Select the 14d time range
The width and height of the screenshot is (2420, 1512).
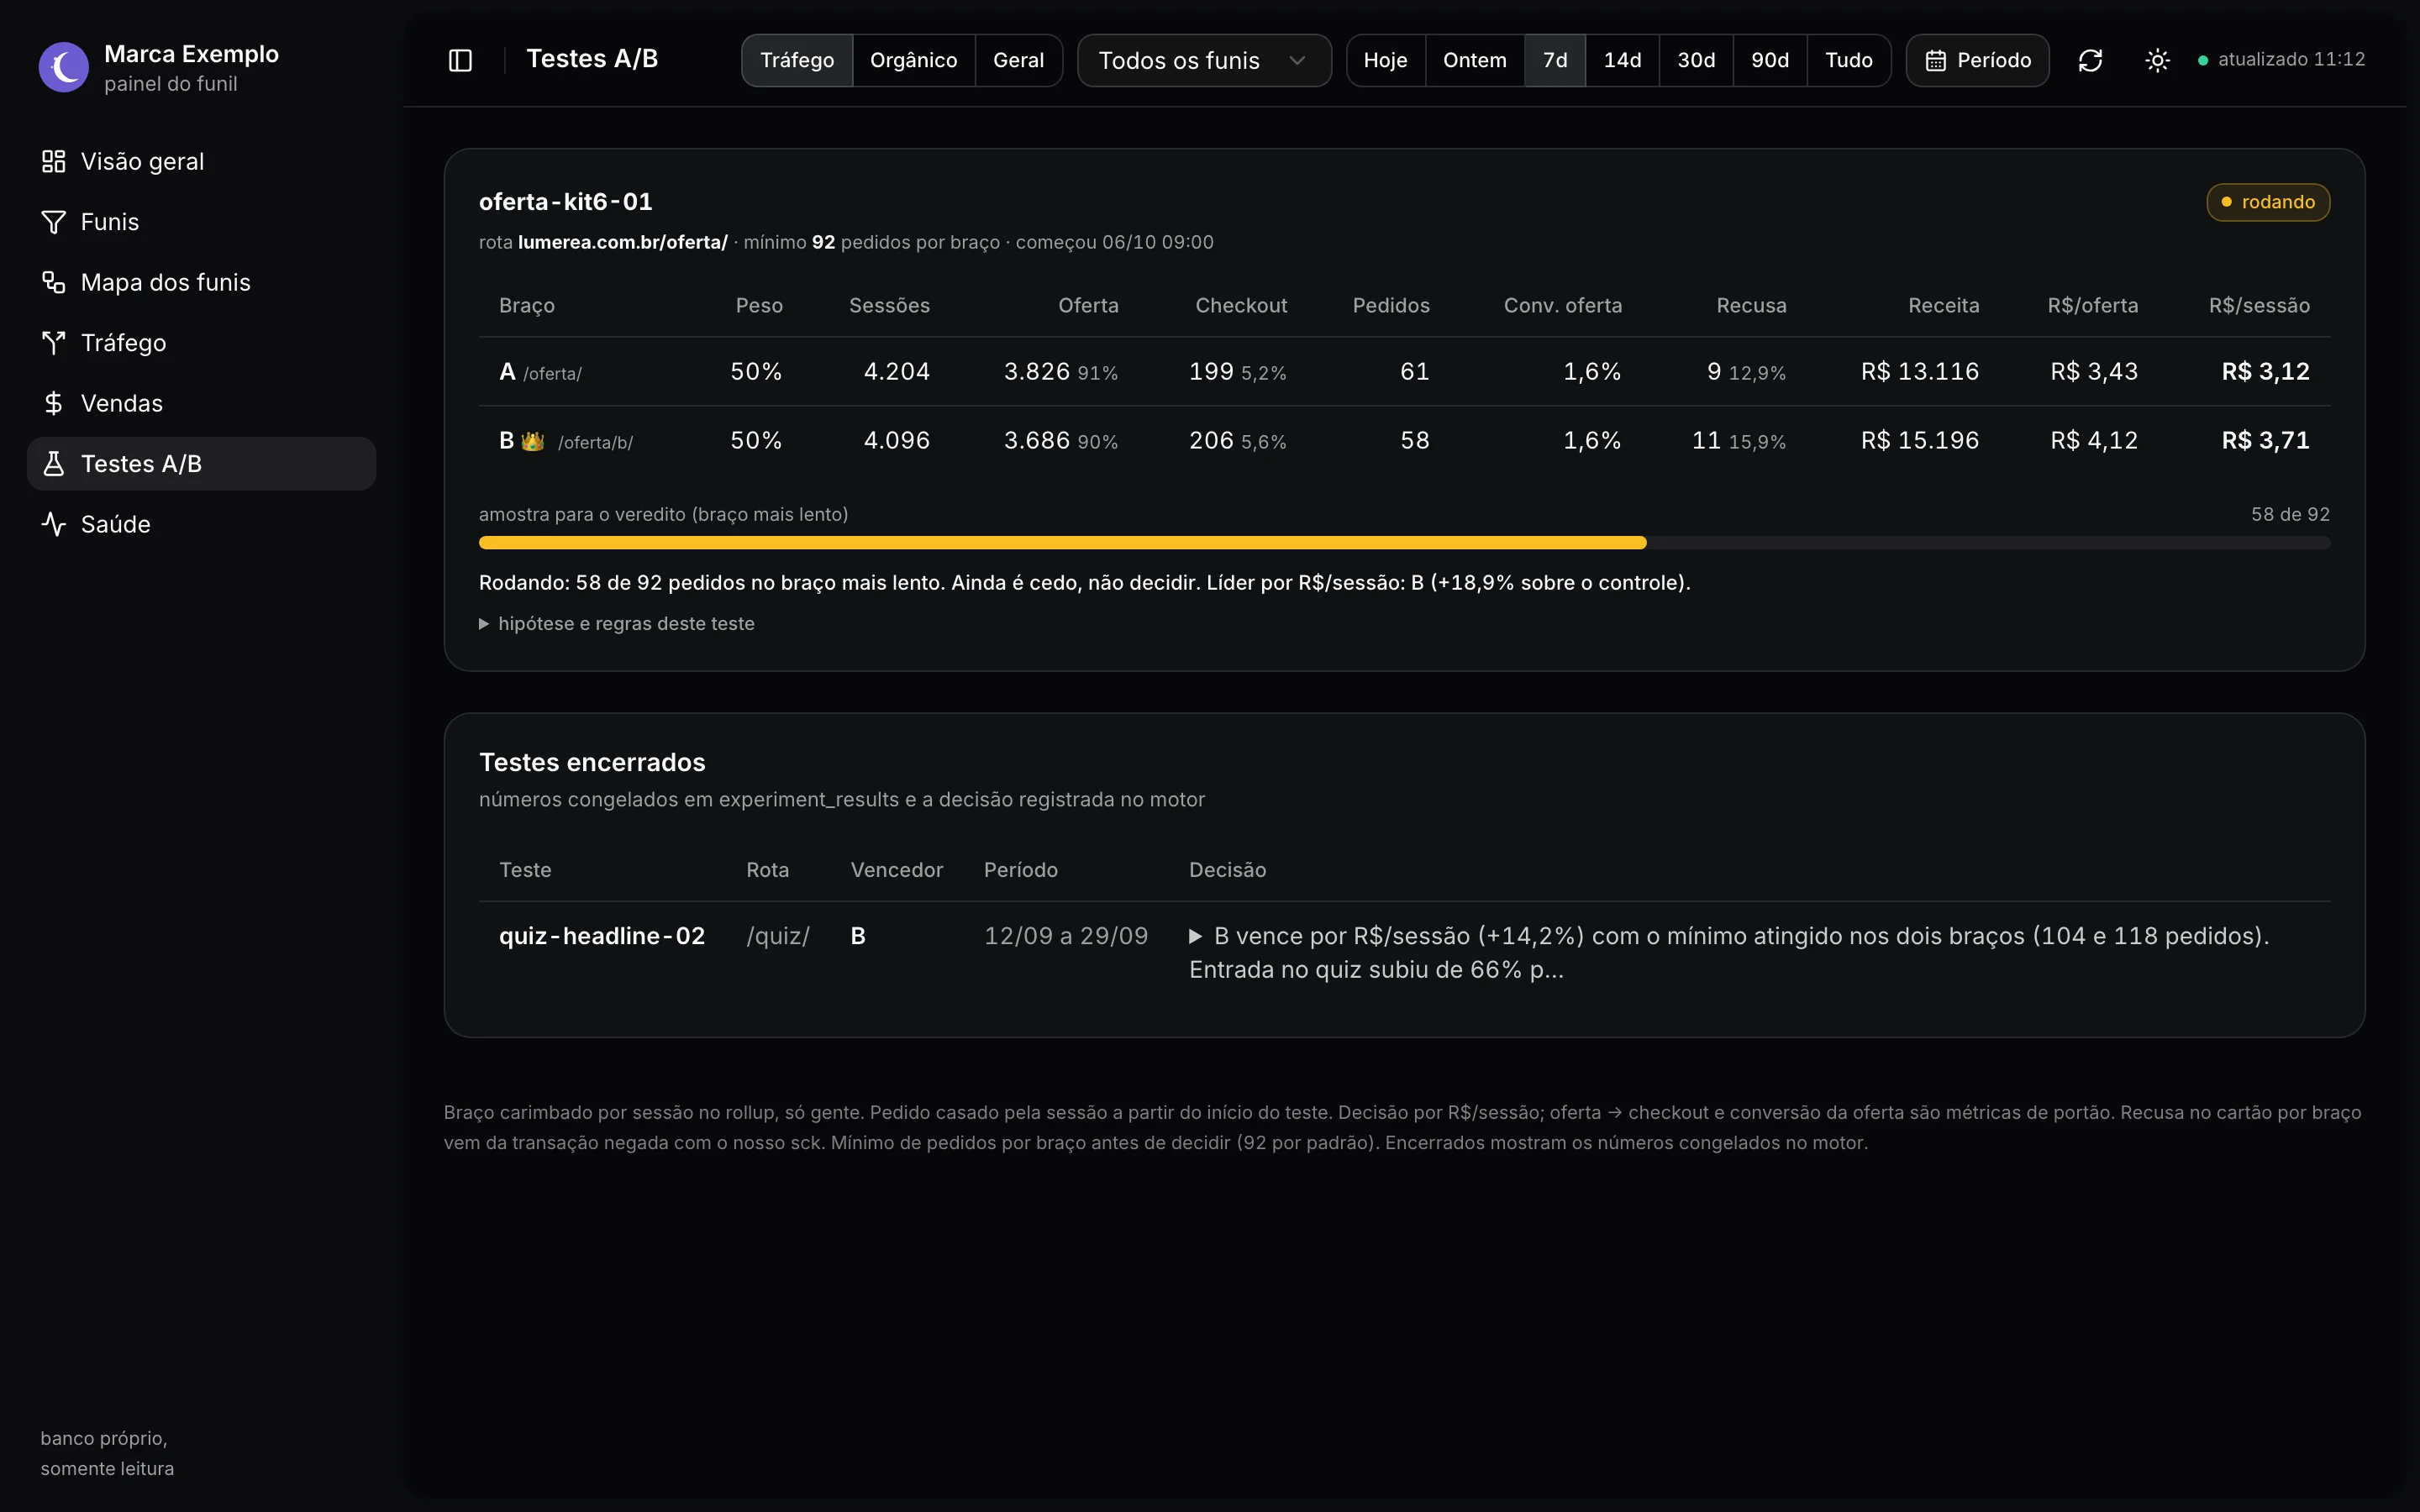[x=1622, y=60]
